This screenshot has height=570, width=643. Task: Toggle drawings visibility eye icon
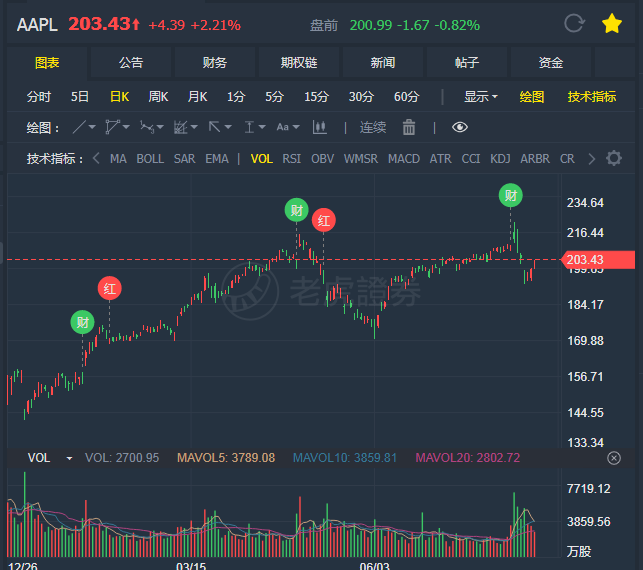click(x=460, y=127)
